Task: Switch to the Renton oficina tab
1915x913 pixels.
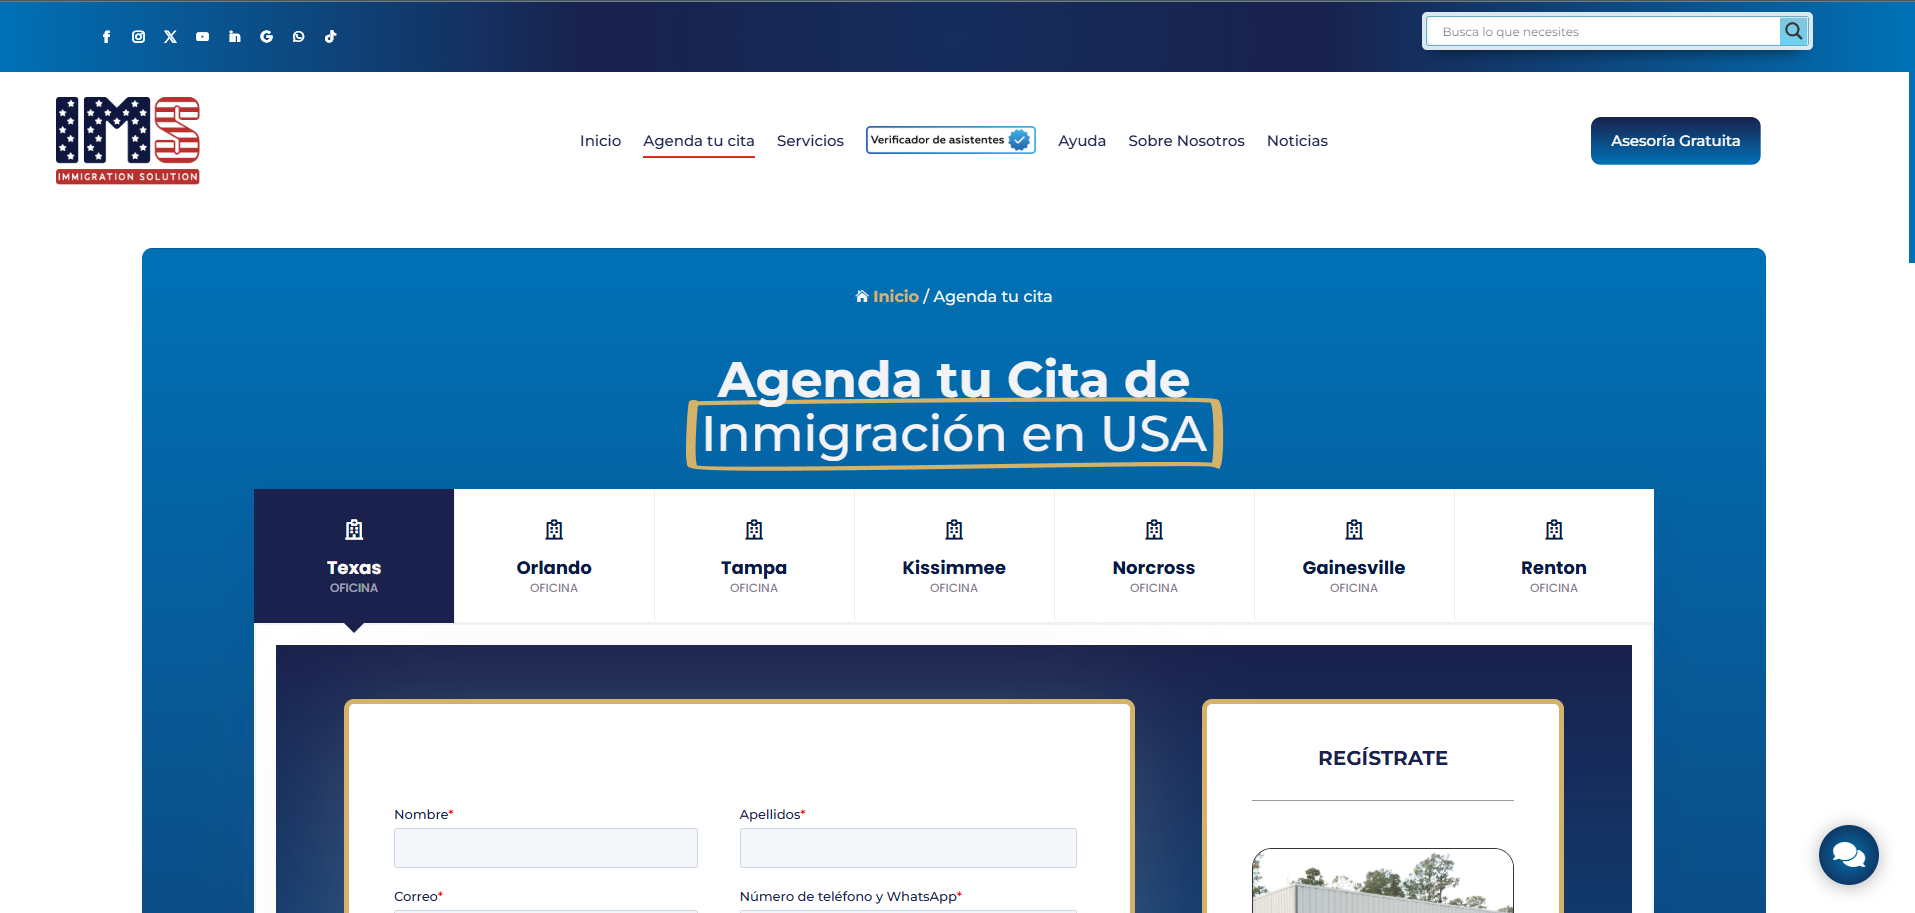Action: point(1553,556)
